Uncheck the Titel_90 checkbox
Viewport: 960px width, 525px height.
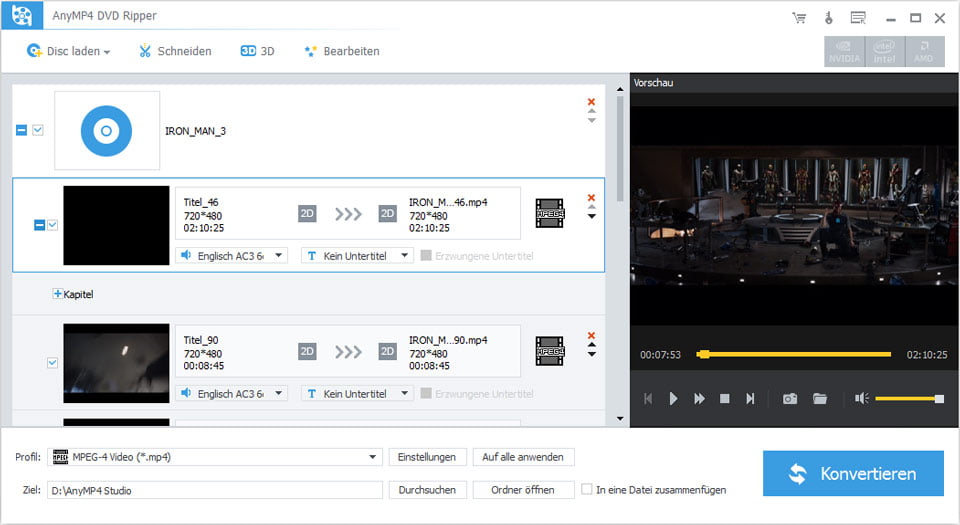(53, 363)
